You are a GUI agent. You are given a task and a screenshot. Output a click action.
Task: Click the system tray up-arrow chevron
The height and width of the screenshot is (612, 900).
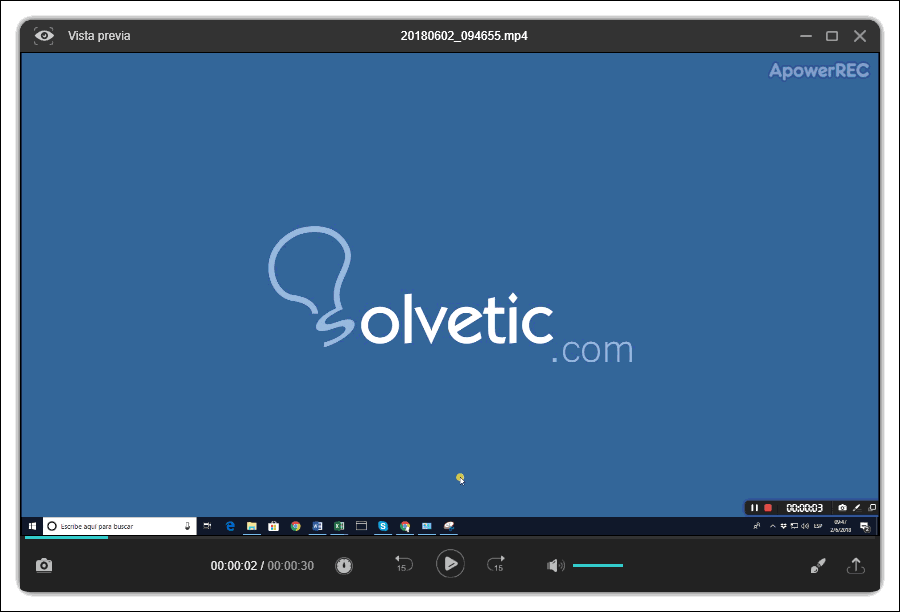pos(773,526)
